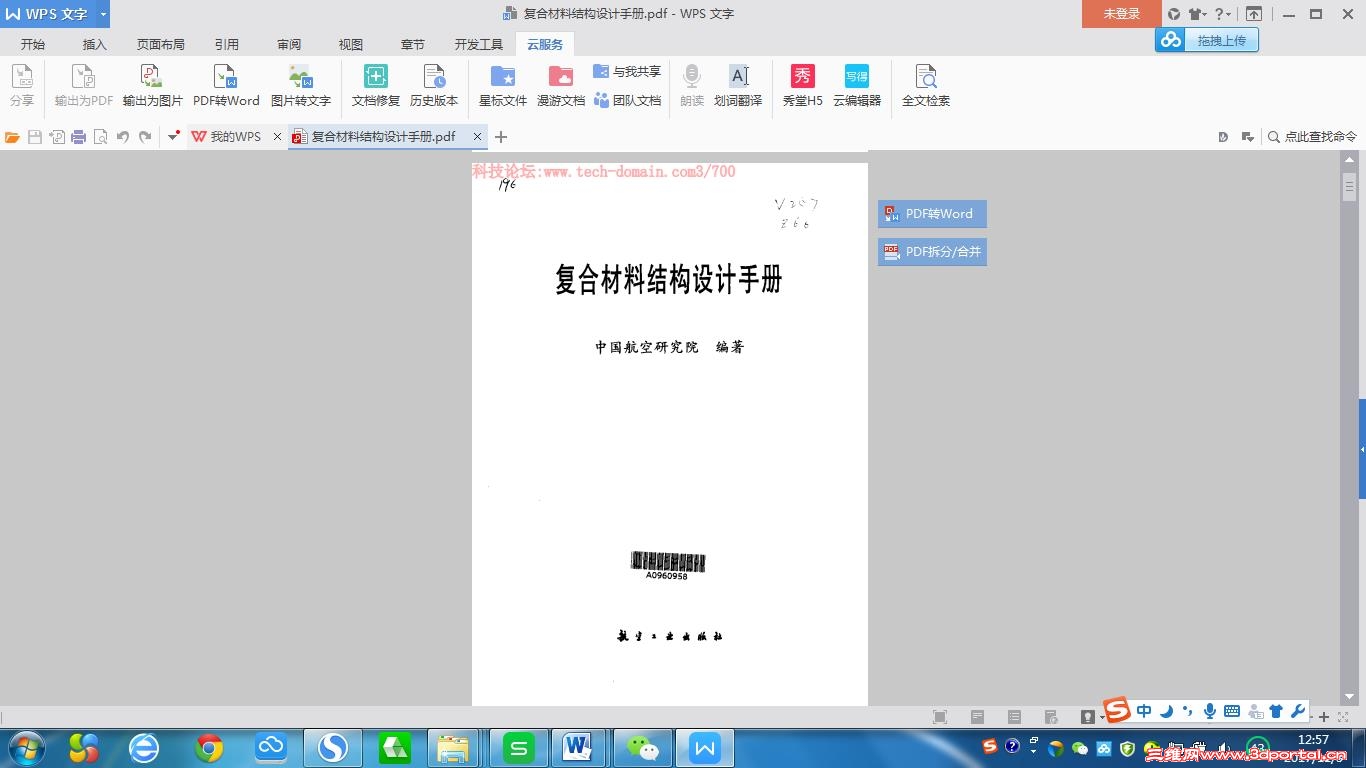The image size is (1366, 768).
Task: Click the WPS feedback circular icon in title bar
Action: pos(1174,14)
